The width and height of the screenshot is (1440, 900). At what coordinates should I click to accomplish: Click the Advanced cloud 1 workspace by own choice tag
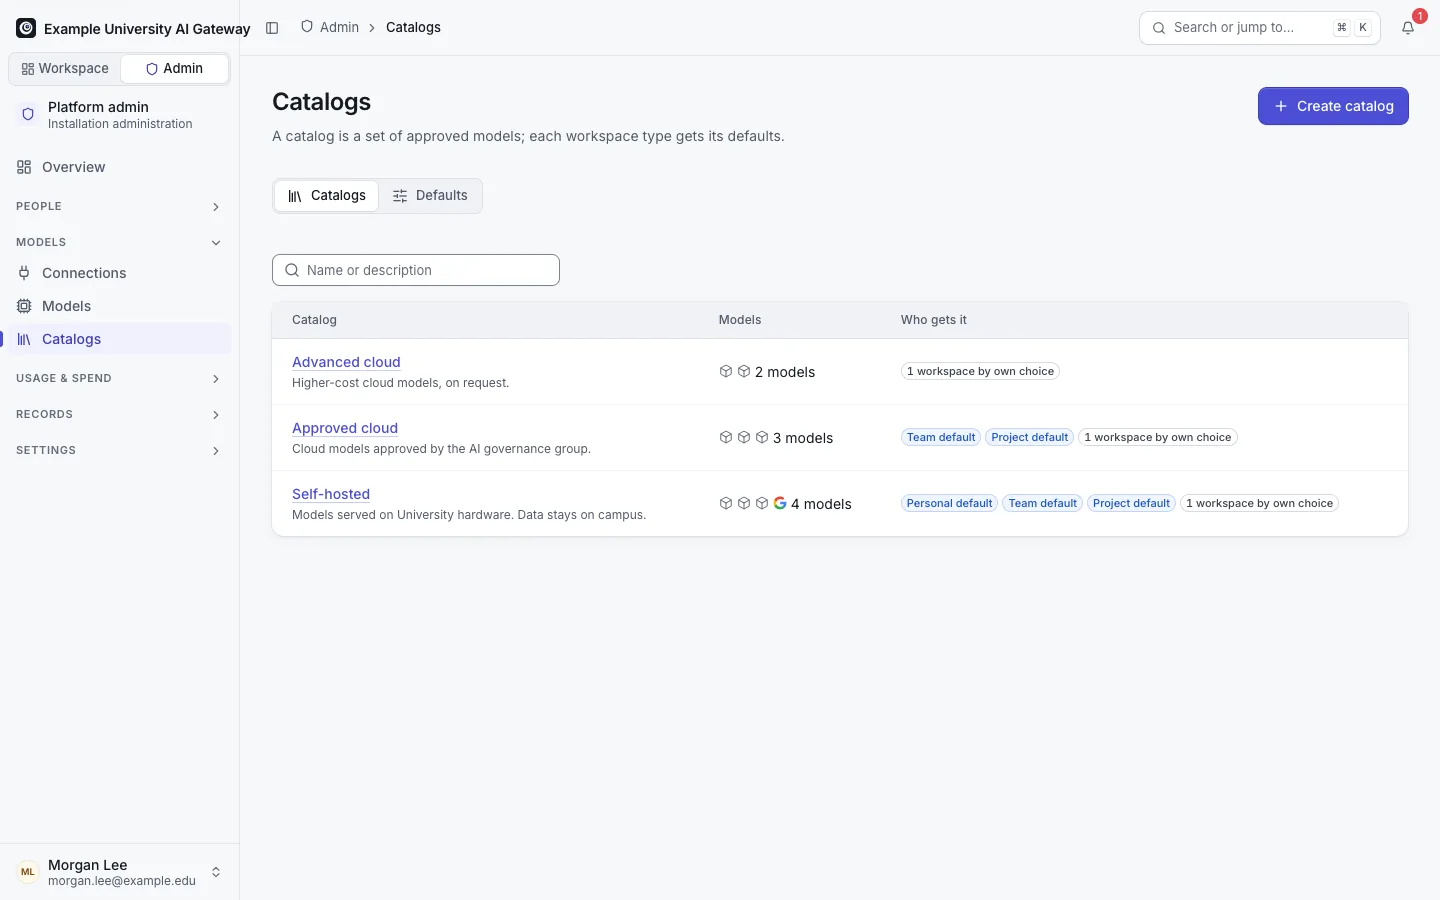[980, 371]
